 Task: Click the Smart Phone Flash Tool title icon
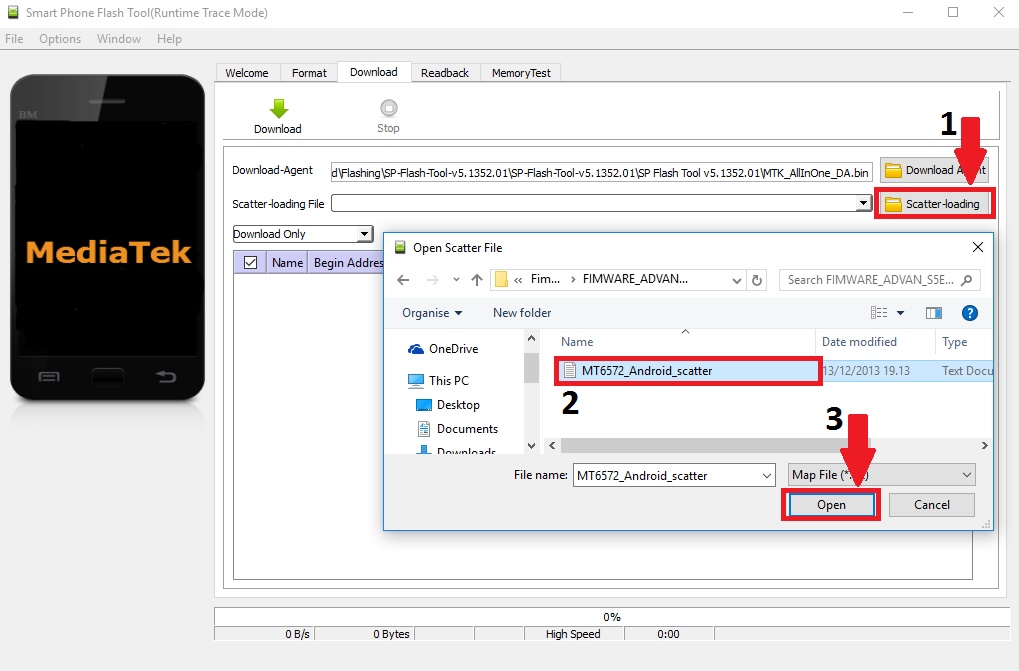point(12,12)
